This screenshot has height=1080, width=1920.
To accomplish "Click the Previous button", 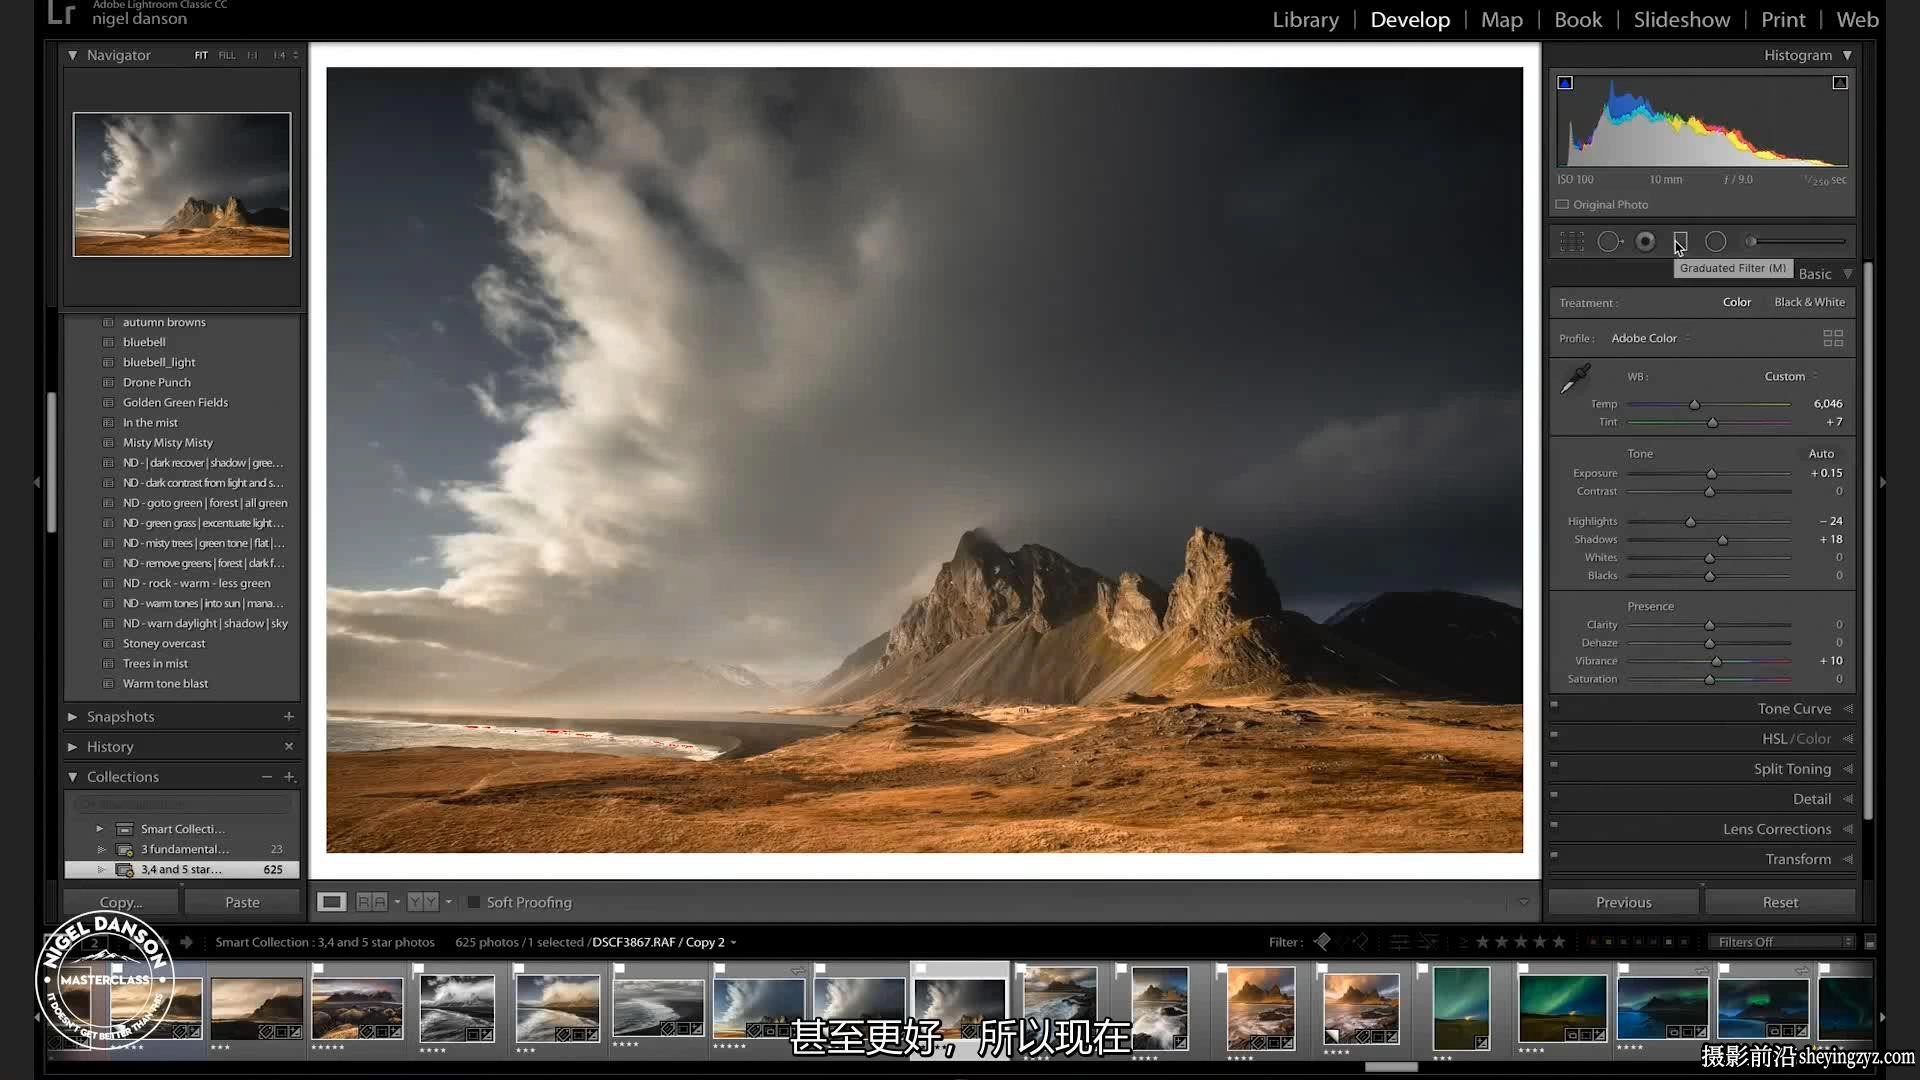I will 1624,902.
